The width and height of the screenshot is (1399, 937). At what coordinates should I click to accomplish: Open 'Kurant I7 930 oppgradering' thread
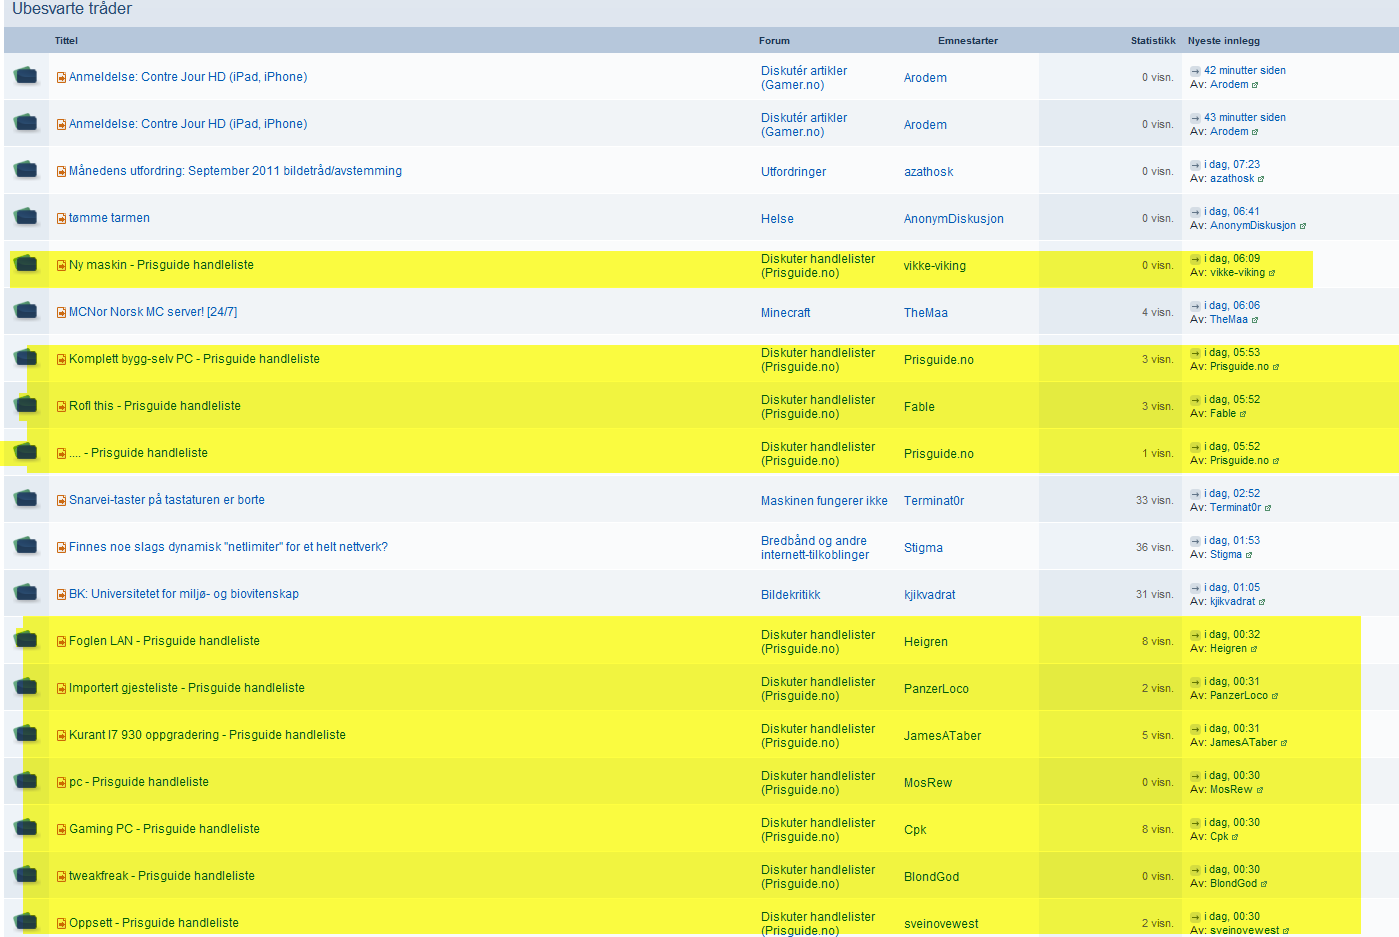tap(207, 735)
